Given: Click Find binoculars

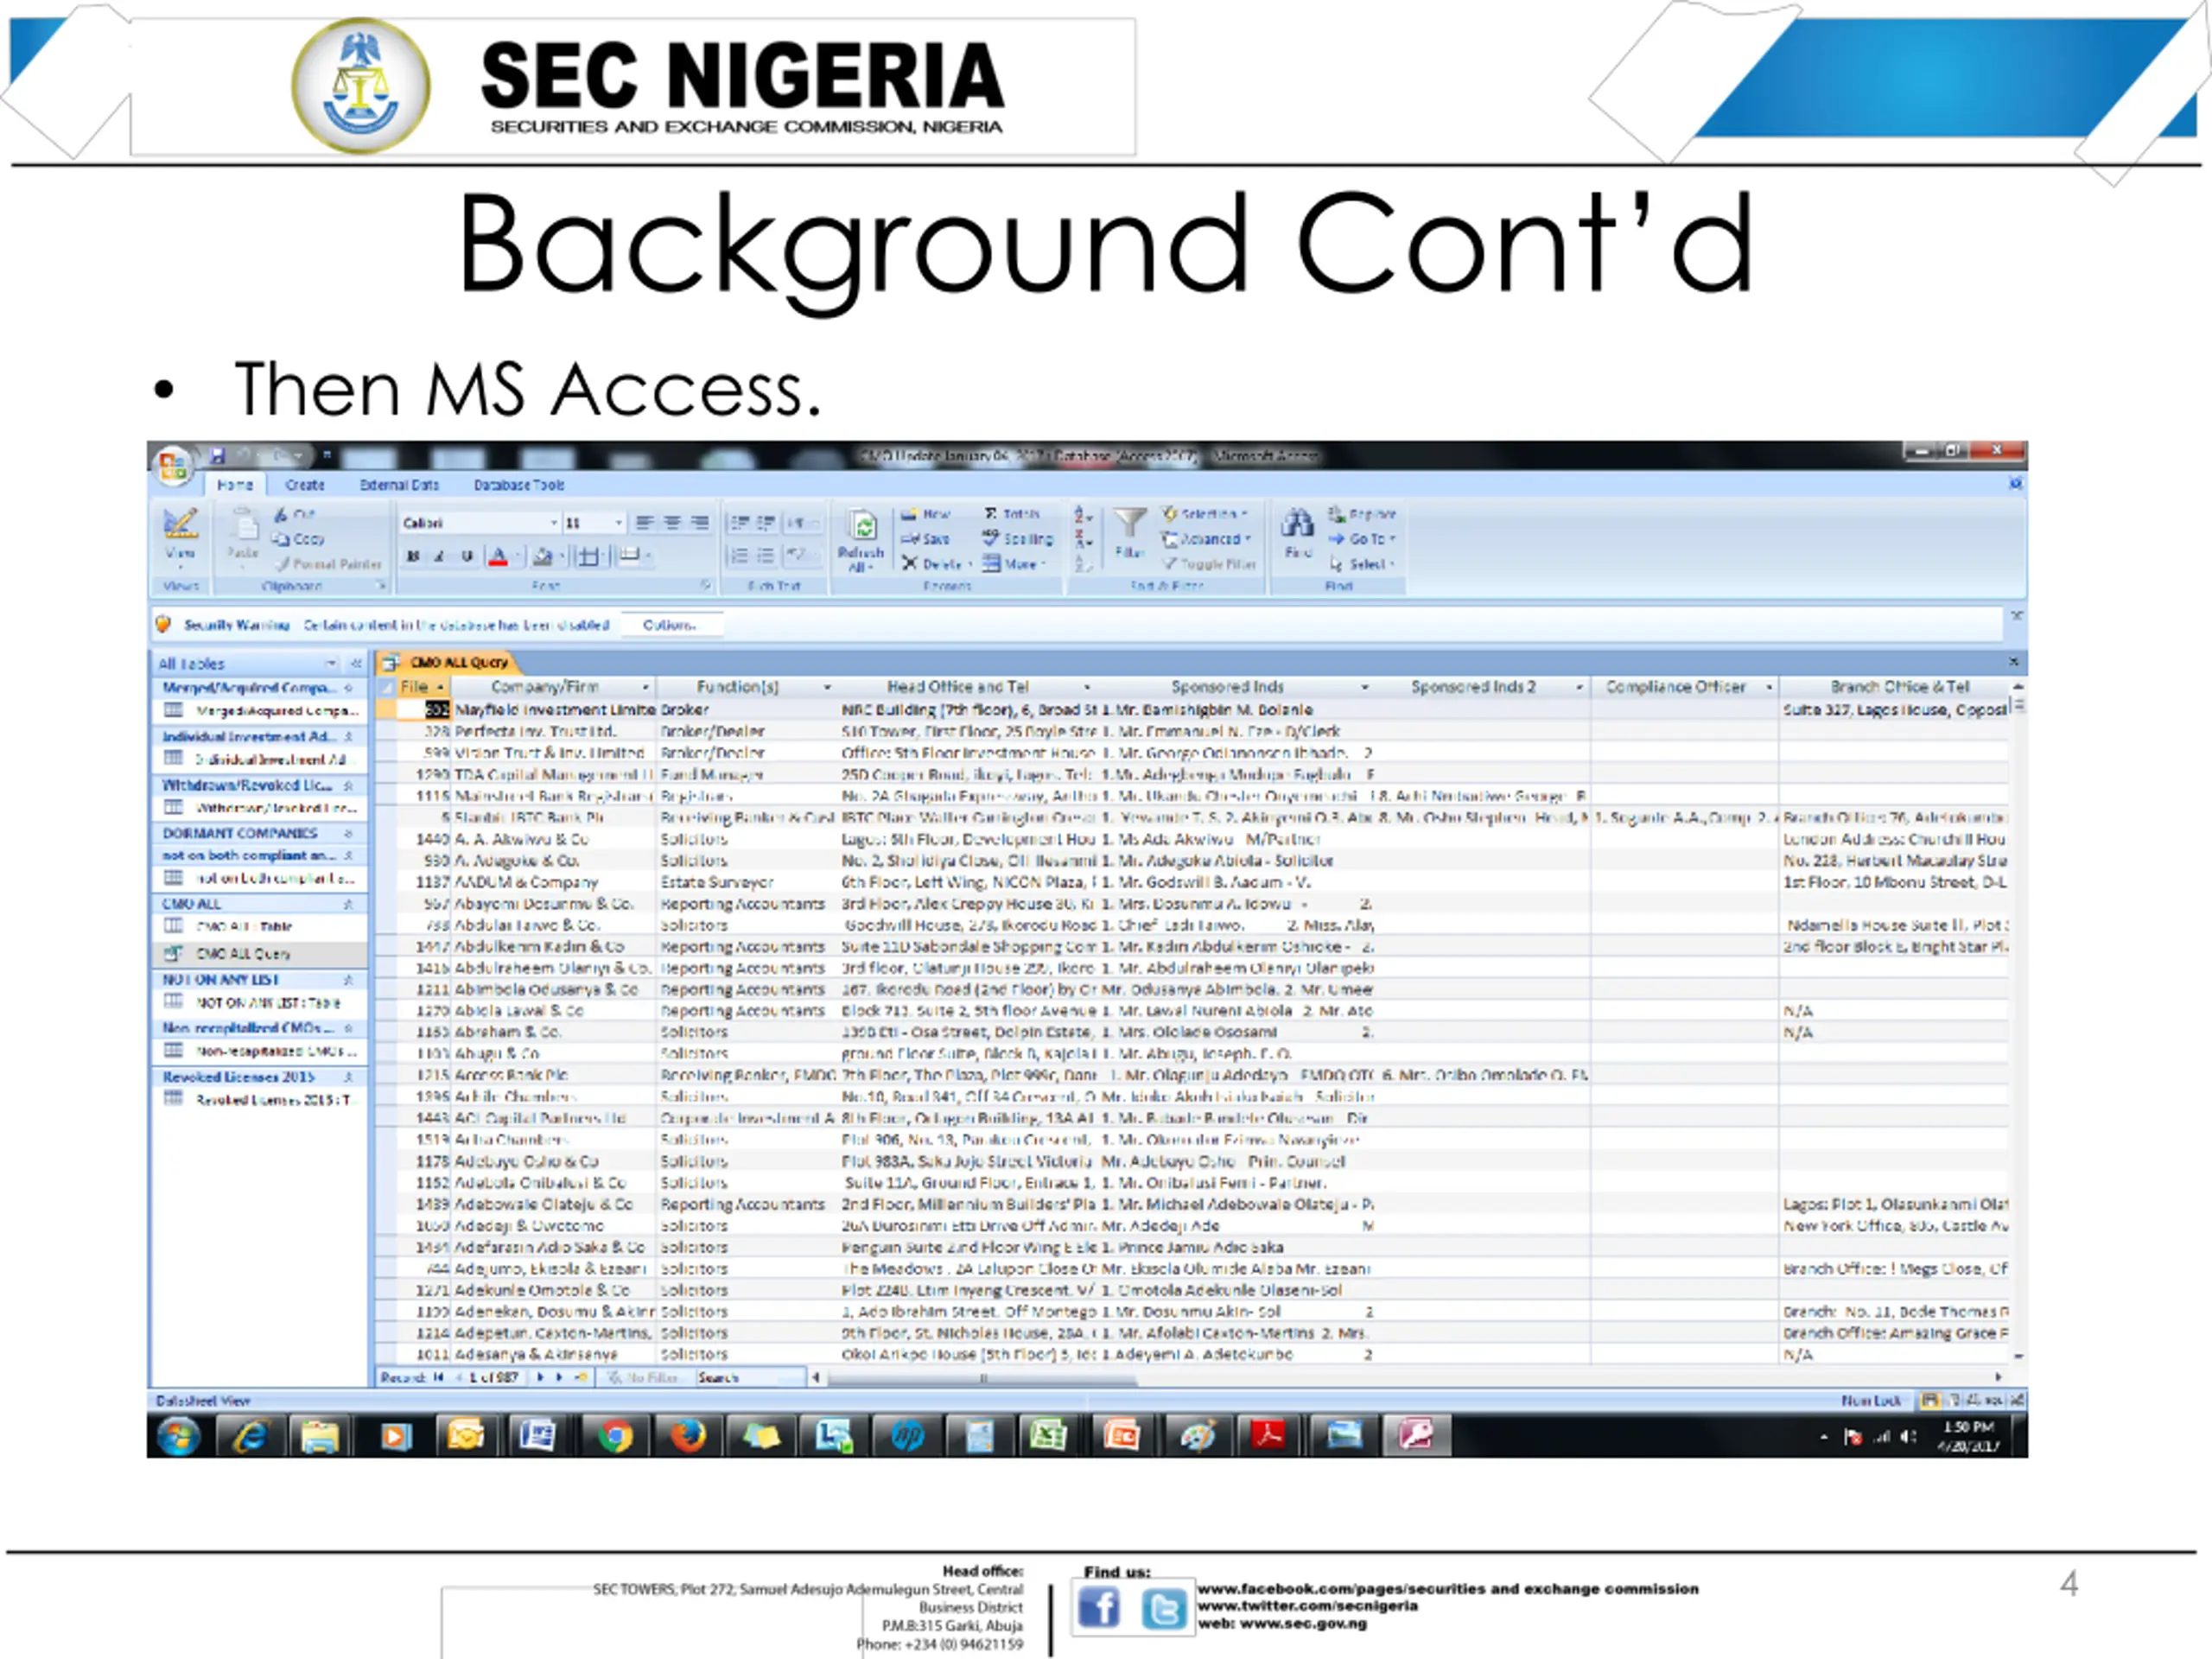Looking at the screenshot, I should (x=1298, y=533).
